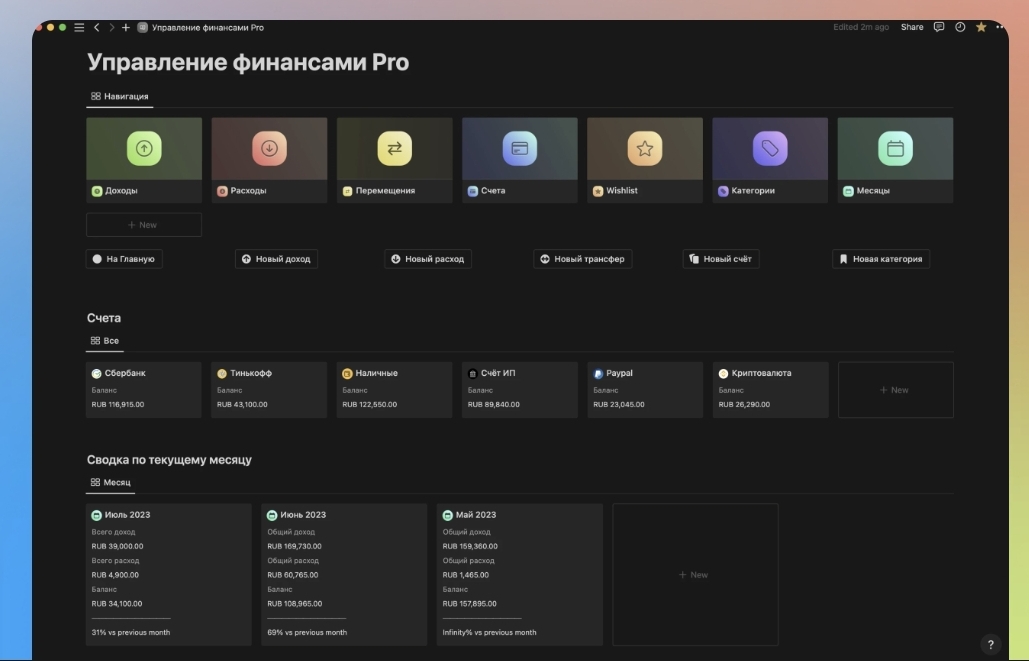Screen dimensions: 1029x661
Task: Open the Перемещения transfer arrows card
Action: click(x=394, y=148)
